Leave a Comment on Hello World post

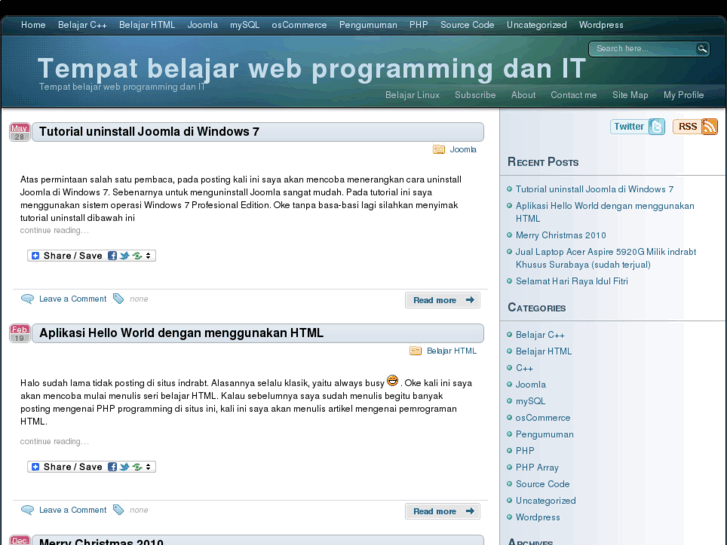(73, 510)
